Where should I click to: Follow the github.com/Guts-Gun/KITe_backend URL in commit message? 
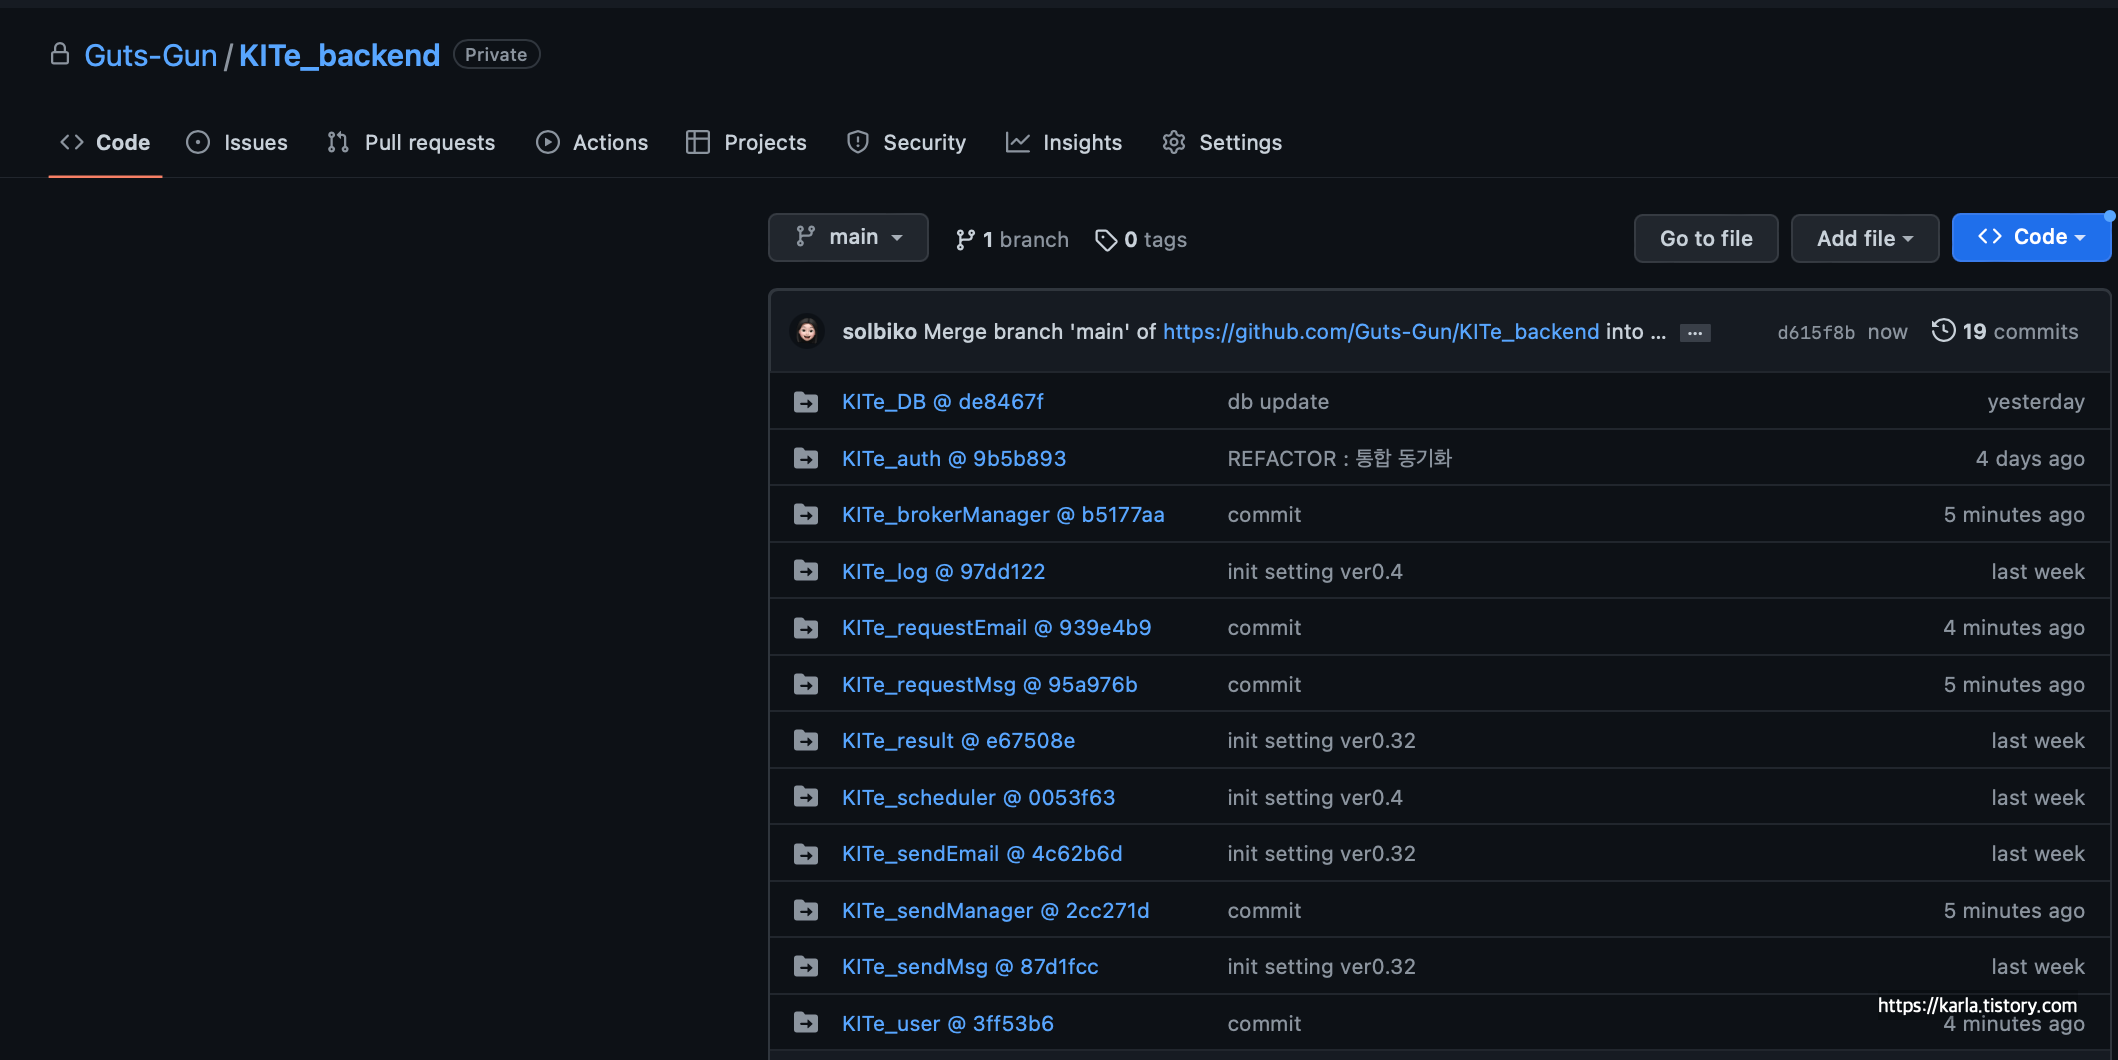[x=1381, y=331]
